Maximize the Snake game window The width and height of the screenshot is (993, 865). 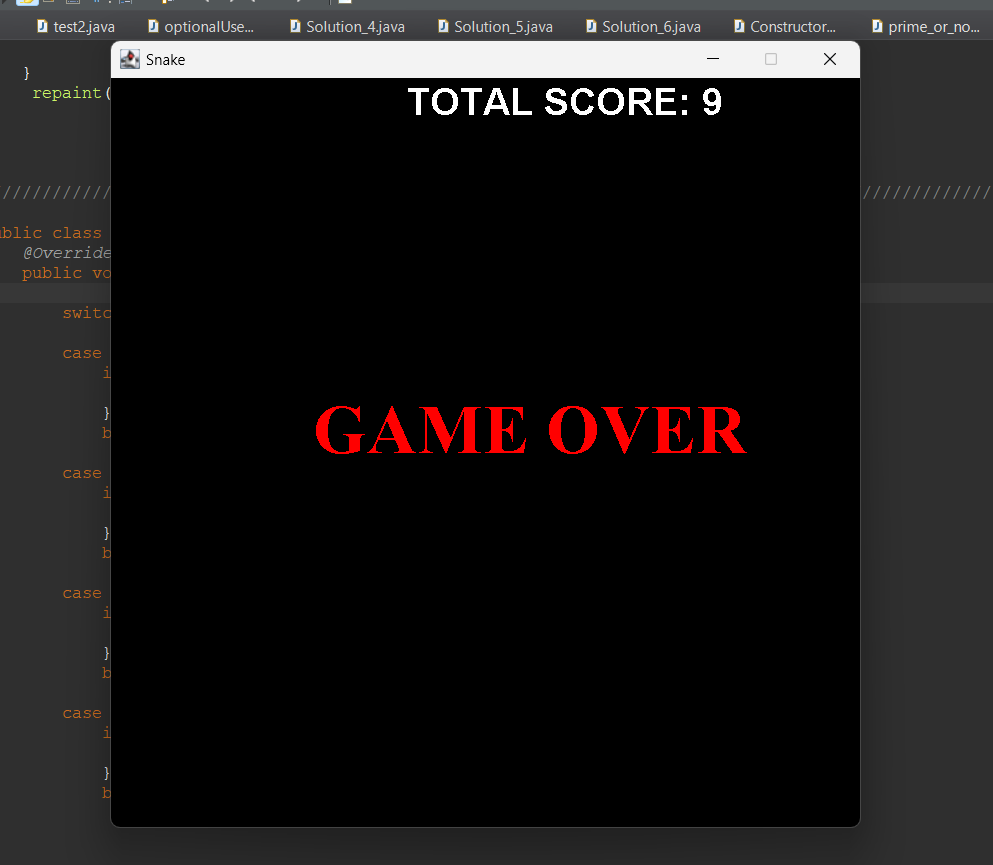point(770,59)
